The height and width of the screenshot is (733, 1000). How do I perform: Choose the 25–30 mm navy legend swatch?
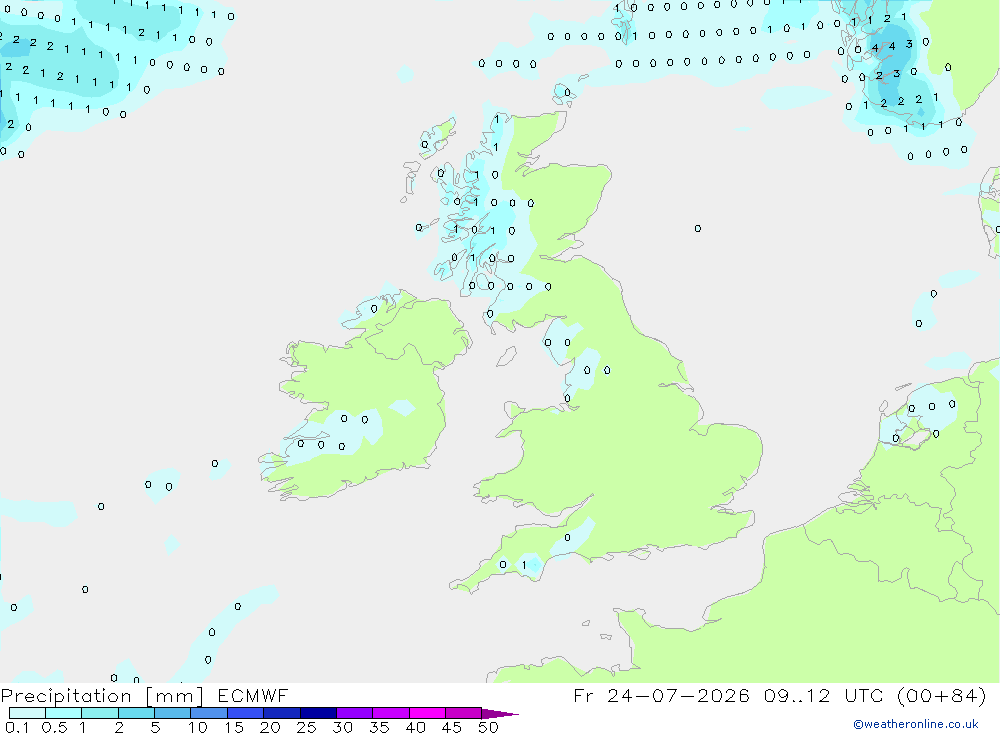click(x=318, y=713)
